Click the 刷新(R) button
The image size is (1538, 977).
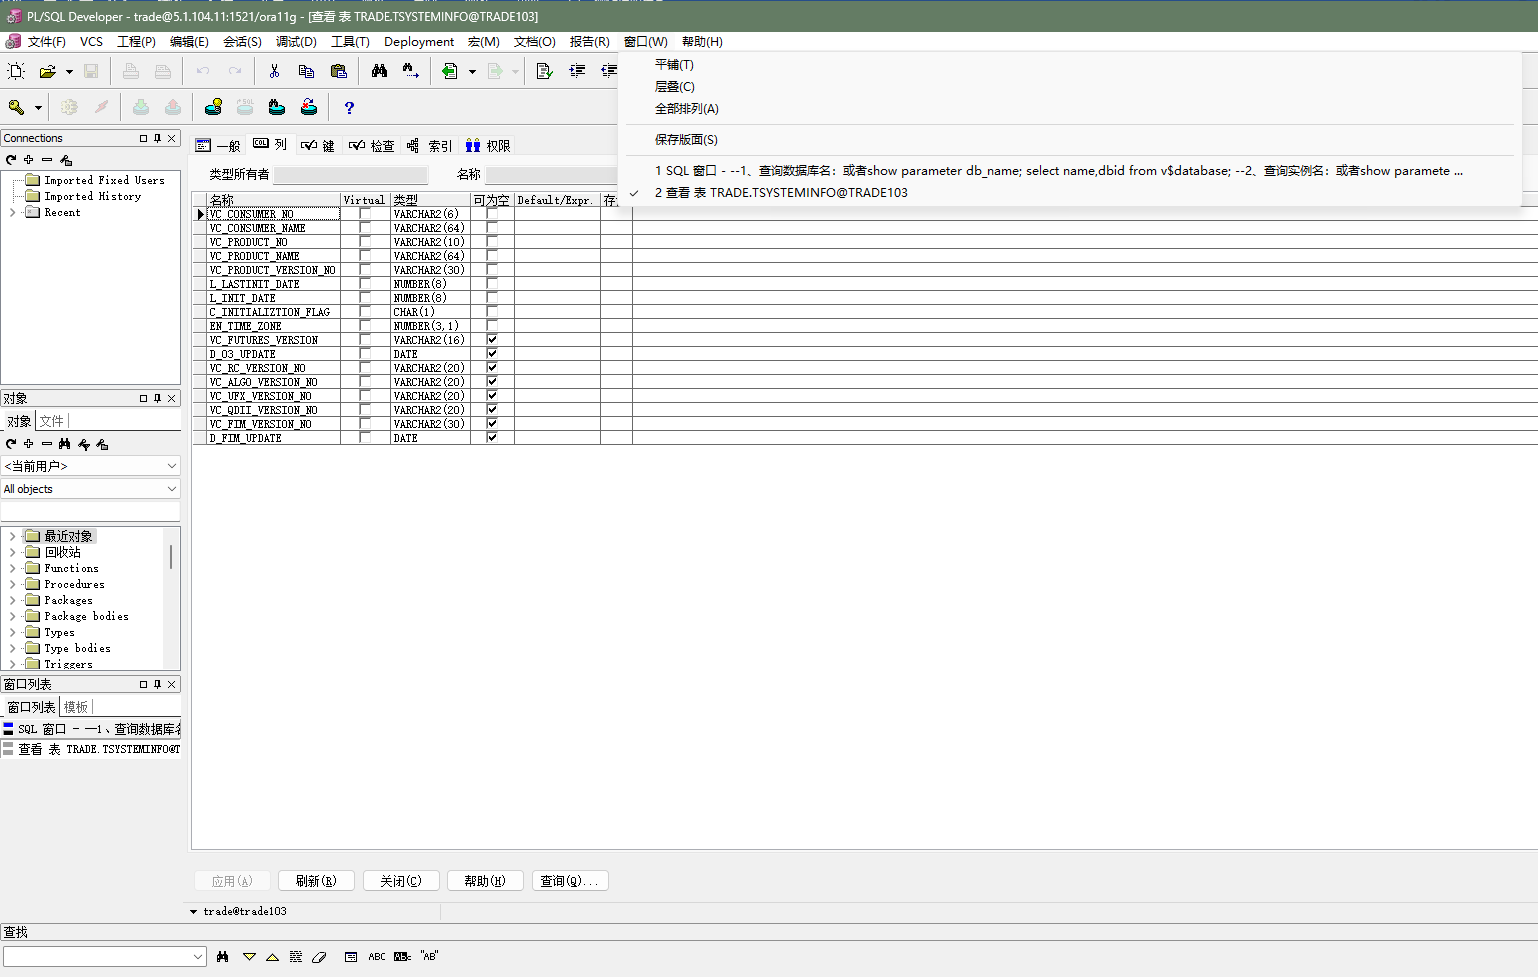click(316, 881)
